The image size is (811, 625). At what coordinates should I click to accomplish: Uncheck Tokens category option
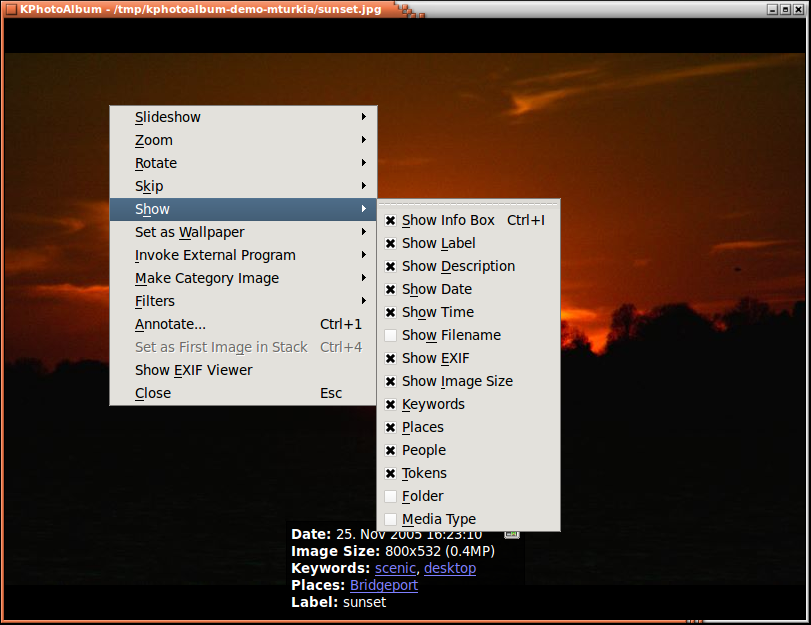pyautogui.click(x=391, y=473)
